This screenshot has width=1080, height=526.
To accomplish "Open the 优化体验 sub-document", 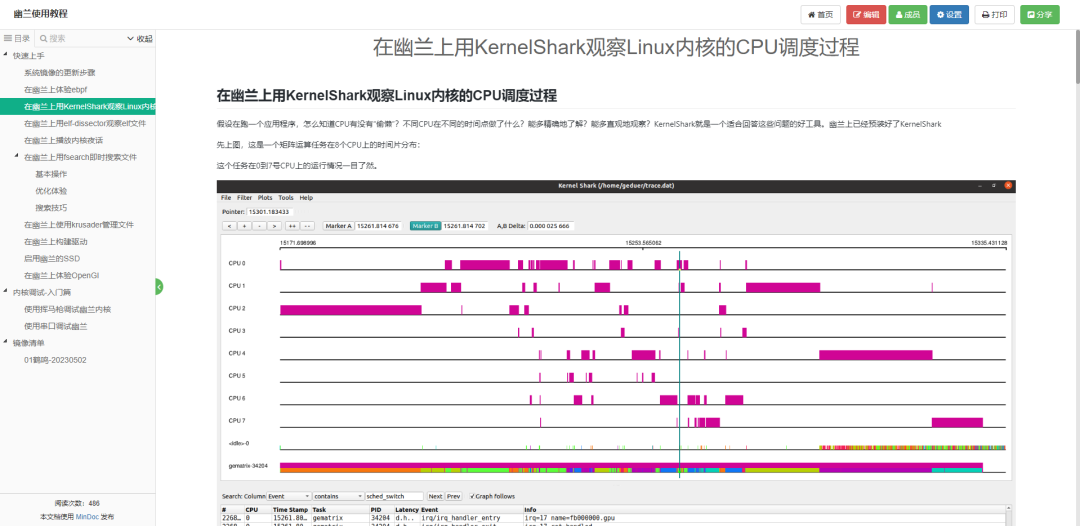I will [51, 191].
